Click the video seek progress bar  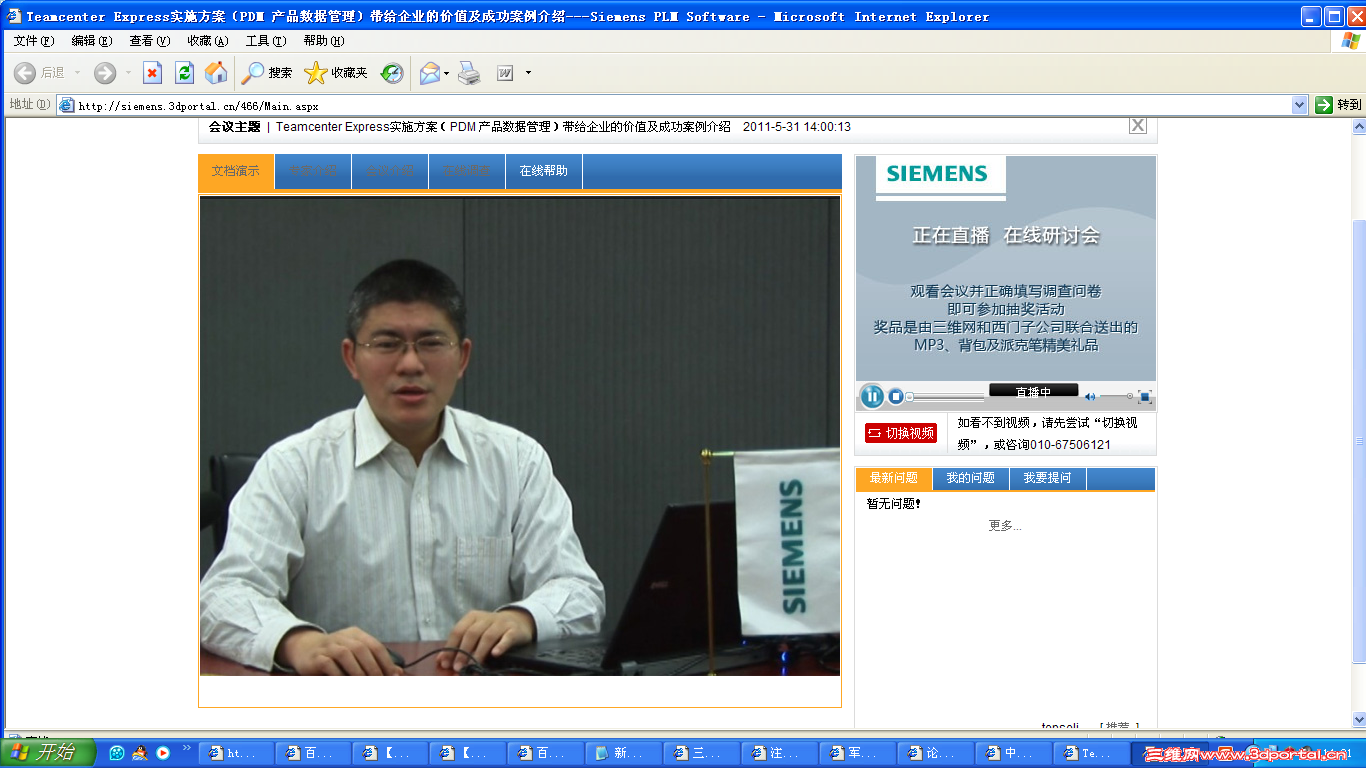pyautogui.click(x=946, y=397)
